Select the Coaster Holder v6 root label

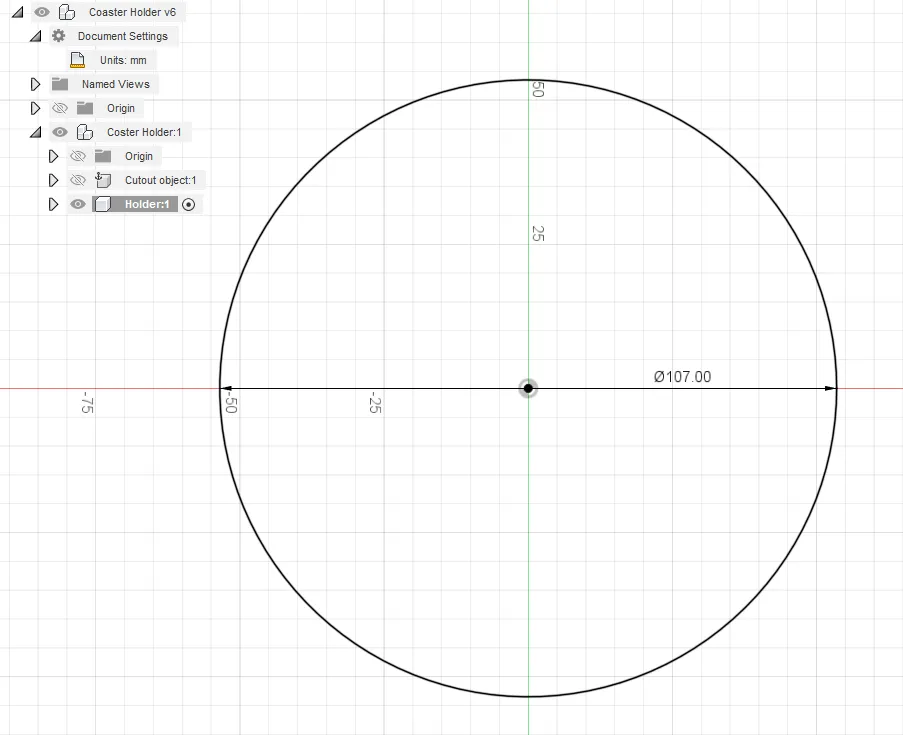[132, 12]
